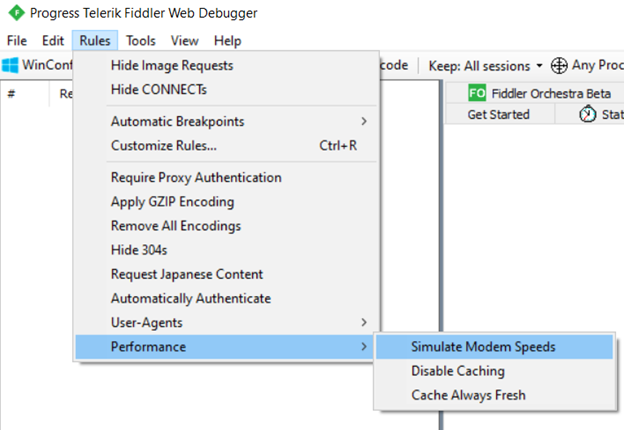Click the Statistics stopwatch icon

pyautogui.click(x=587, y=115)
